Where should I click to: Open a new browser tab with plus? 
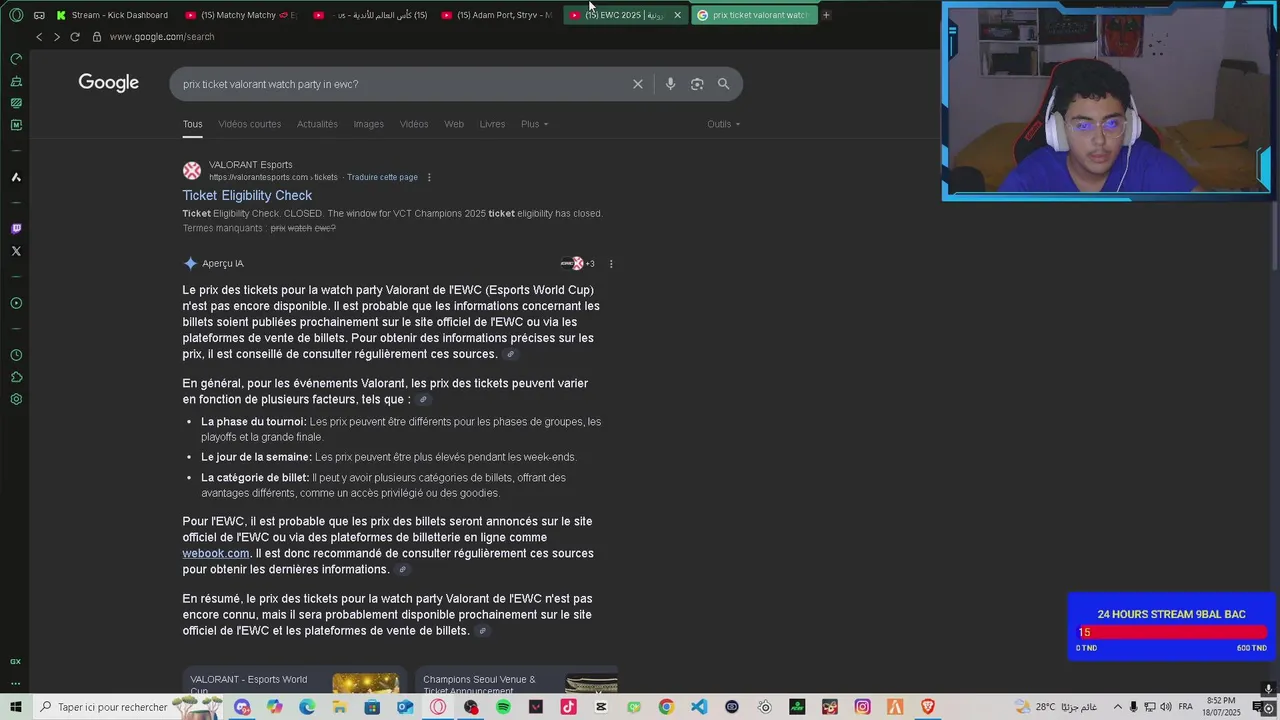(826, 15)
